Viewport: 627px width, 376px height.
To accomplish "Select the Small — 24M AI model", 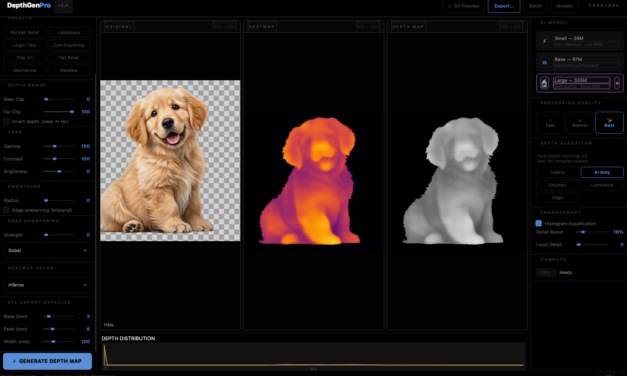I will coord(579,41).
